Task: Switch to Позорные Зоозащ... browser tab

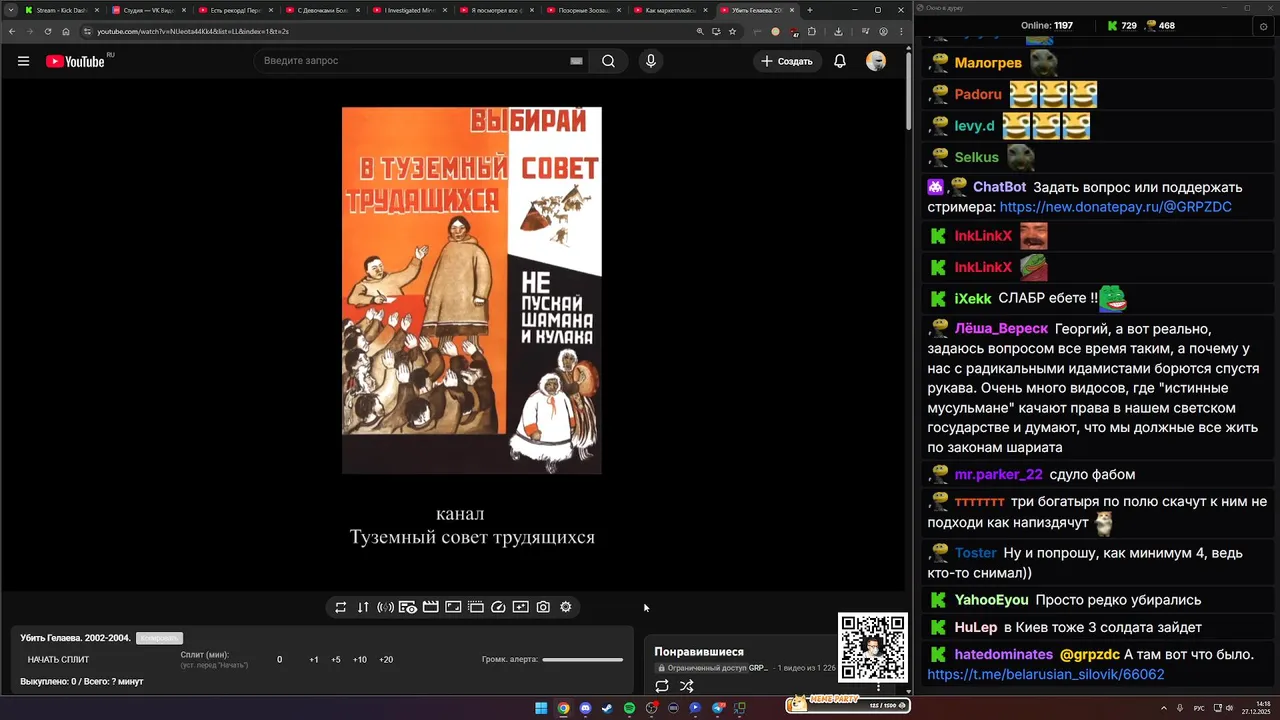Action: pyautogui.click(x=582, y=10)
